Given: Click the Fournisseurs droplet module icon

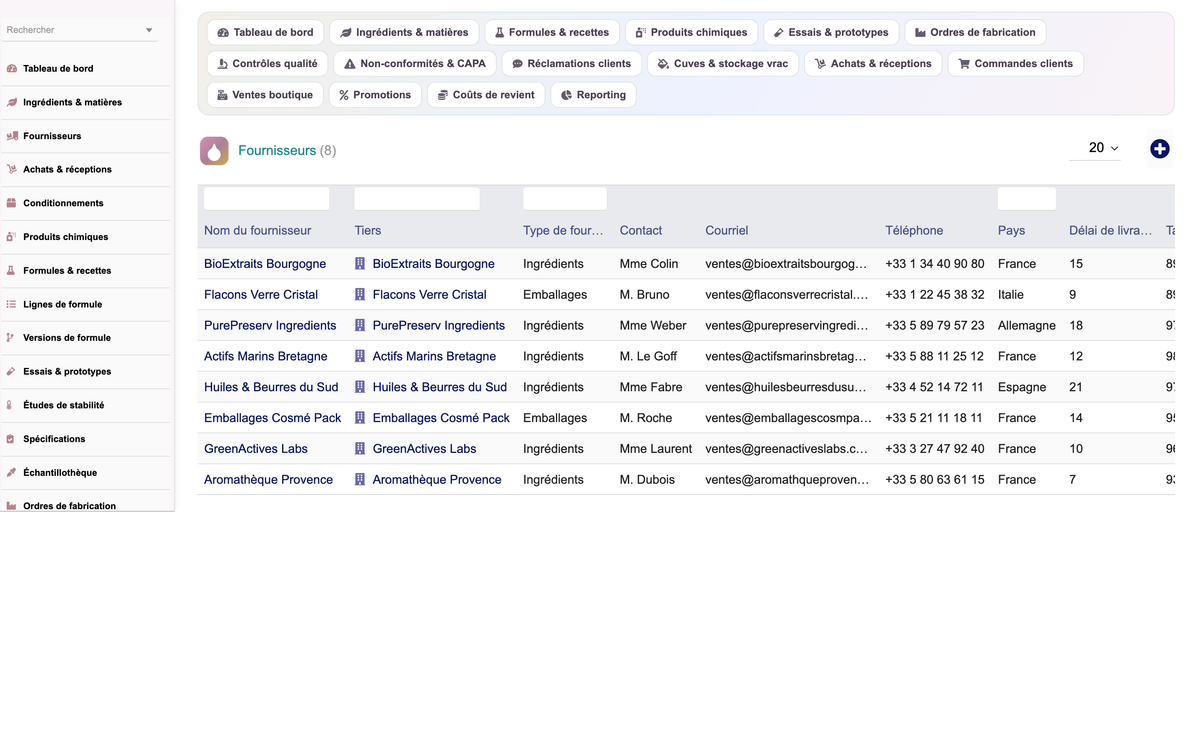Looking at the screenshot, I should 214,151.
